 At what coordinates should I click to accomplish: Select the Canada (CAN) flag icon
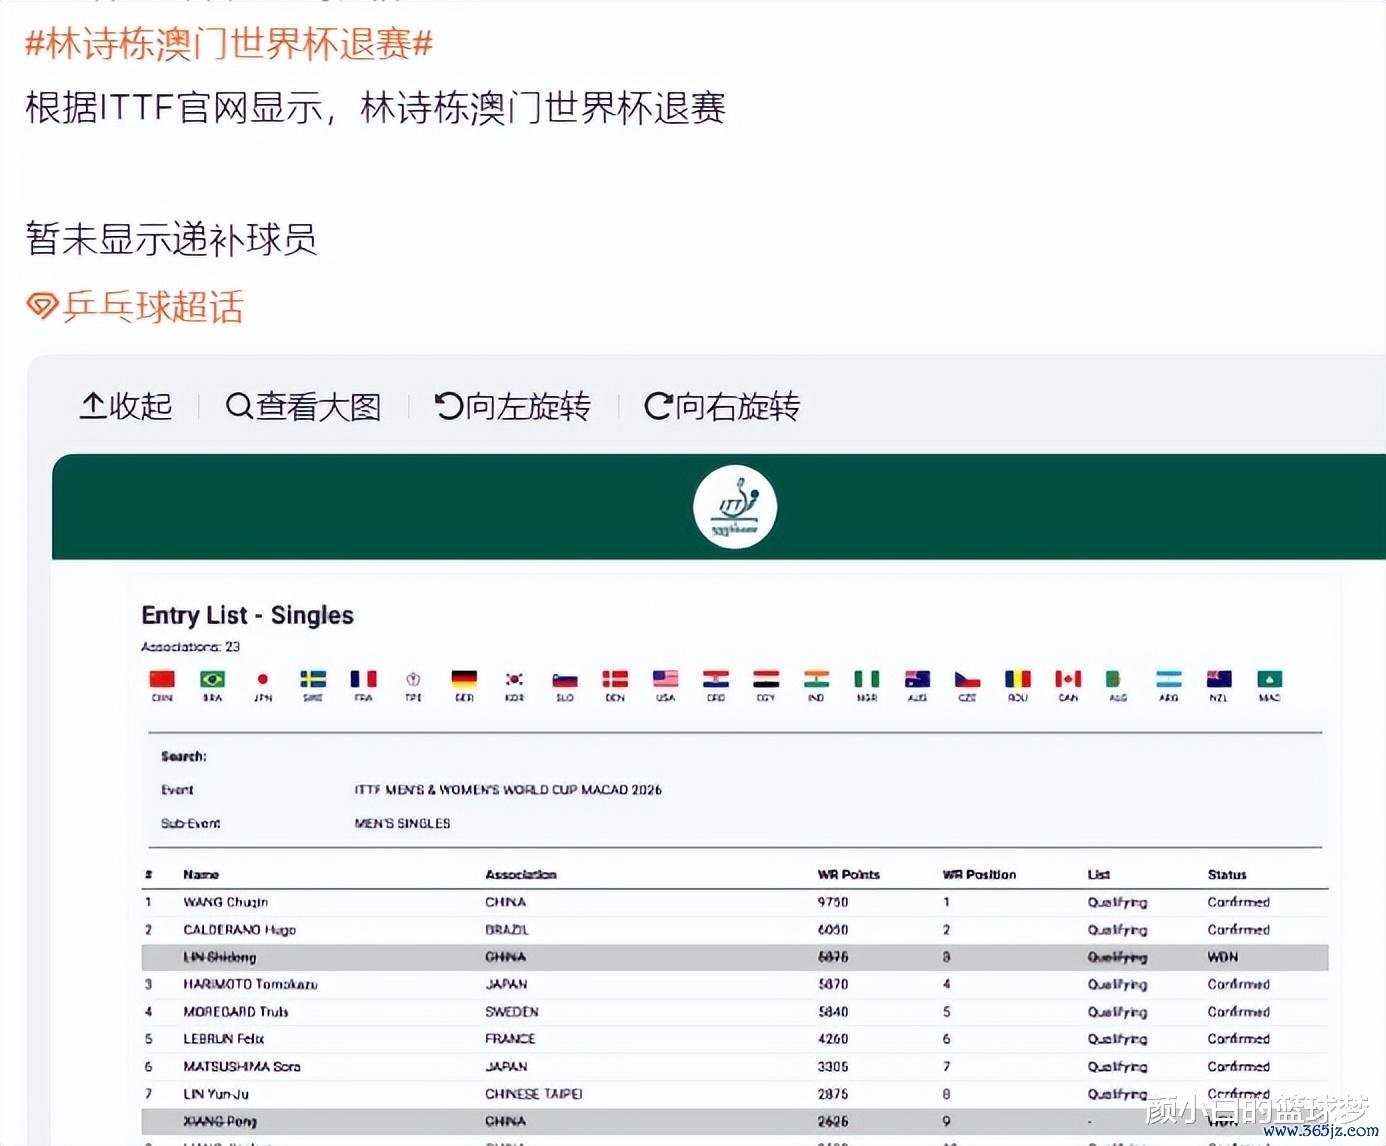click(x=1068, y=680)
